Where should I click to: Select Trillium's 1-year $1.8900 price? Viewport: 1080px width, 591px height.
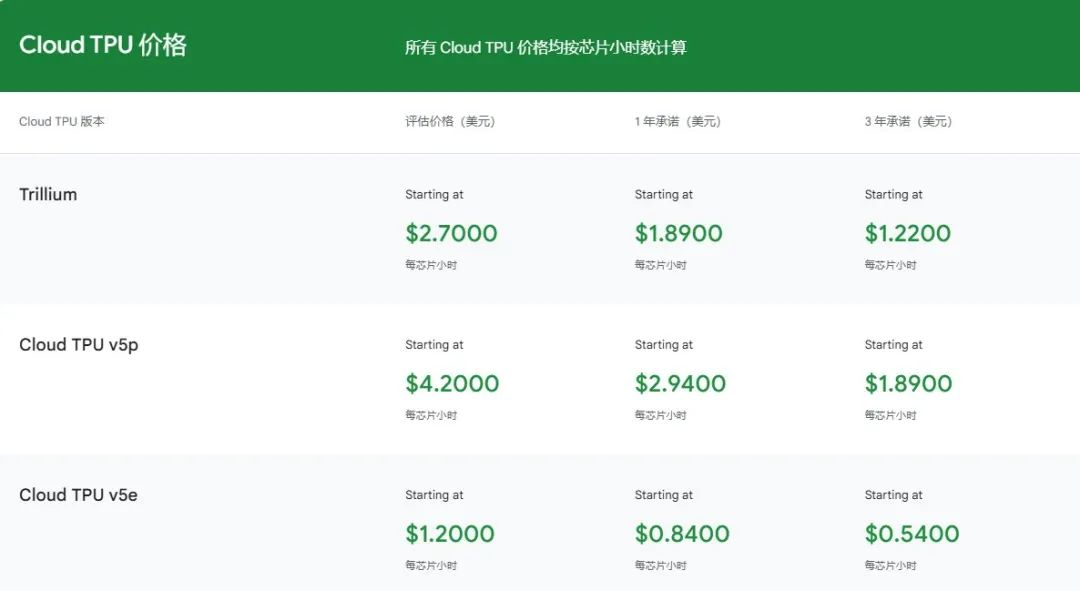click(679, 234)
